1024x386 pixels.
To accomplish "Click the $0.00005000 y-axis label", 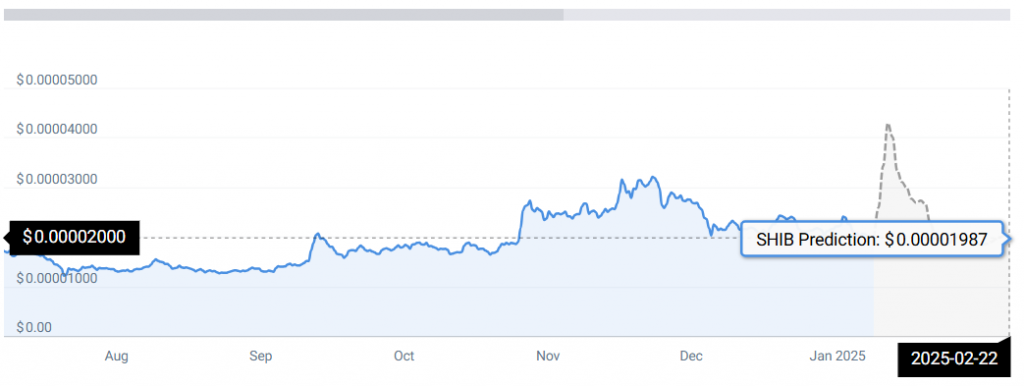I will coord(57,80).
